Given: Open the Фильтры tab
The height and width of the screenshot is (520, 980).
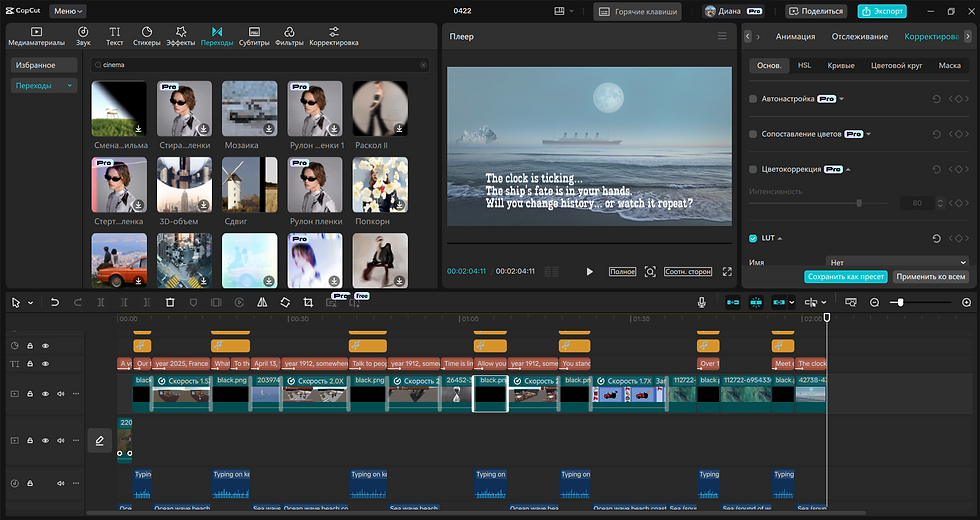Looking at the screenshot, I should [289, 36].
